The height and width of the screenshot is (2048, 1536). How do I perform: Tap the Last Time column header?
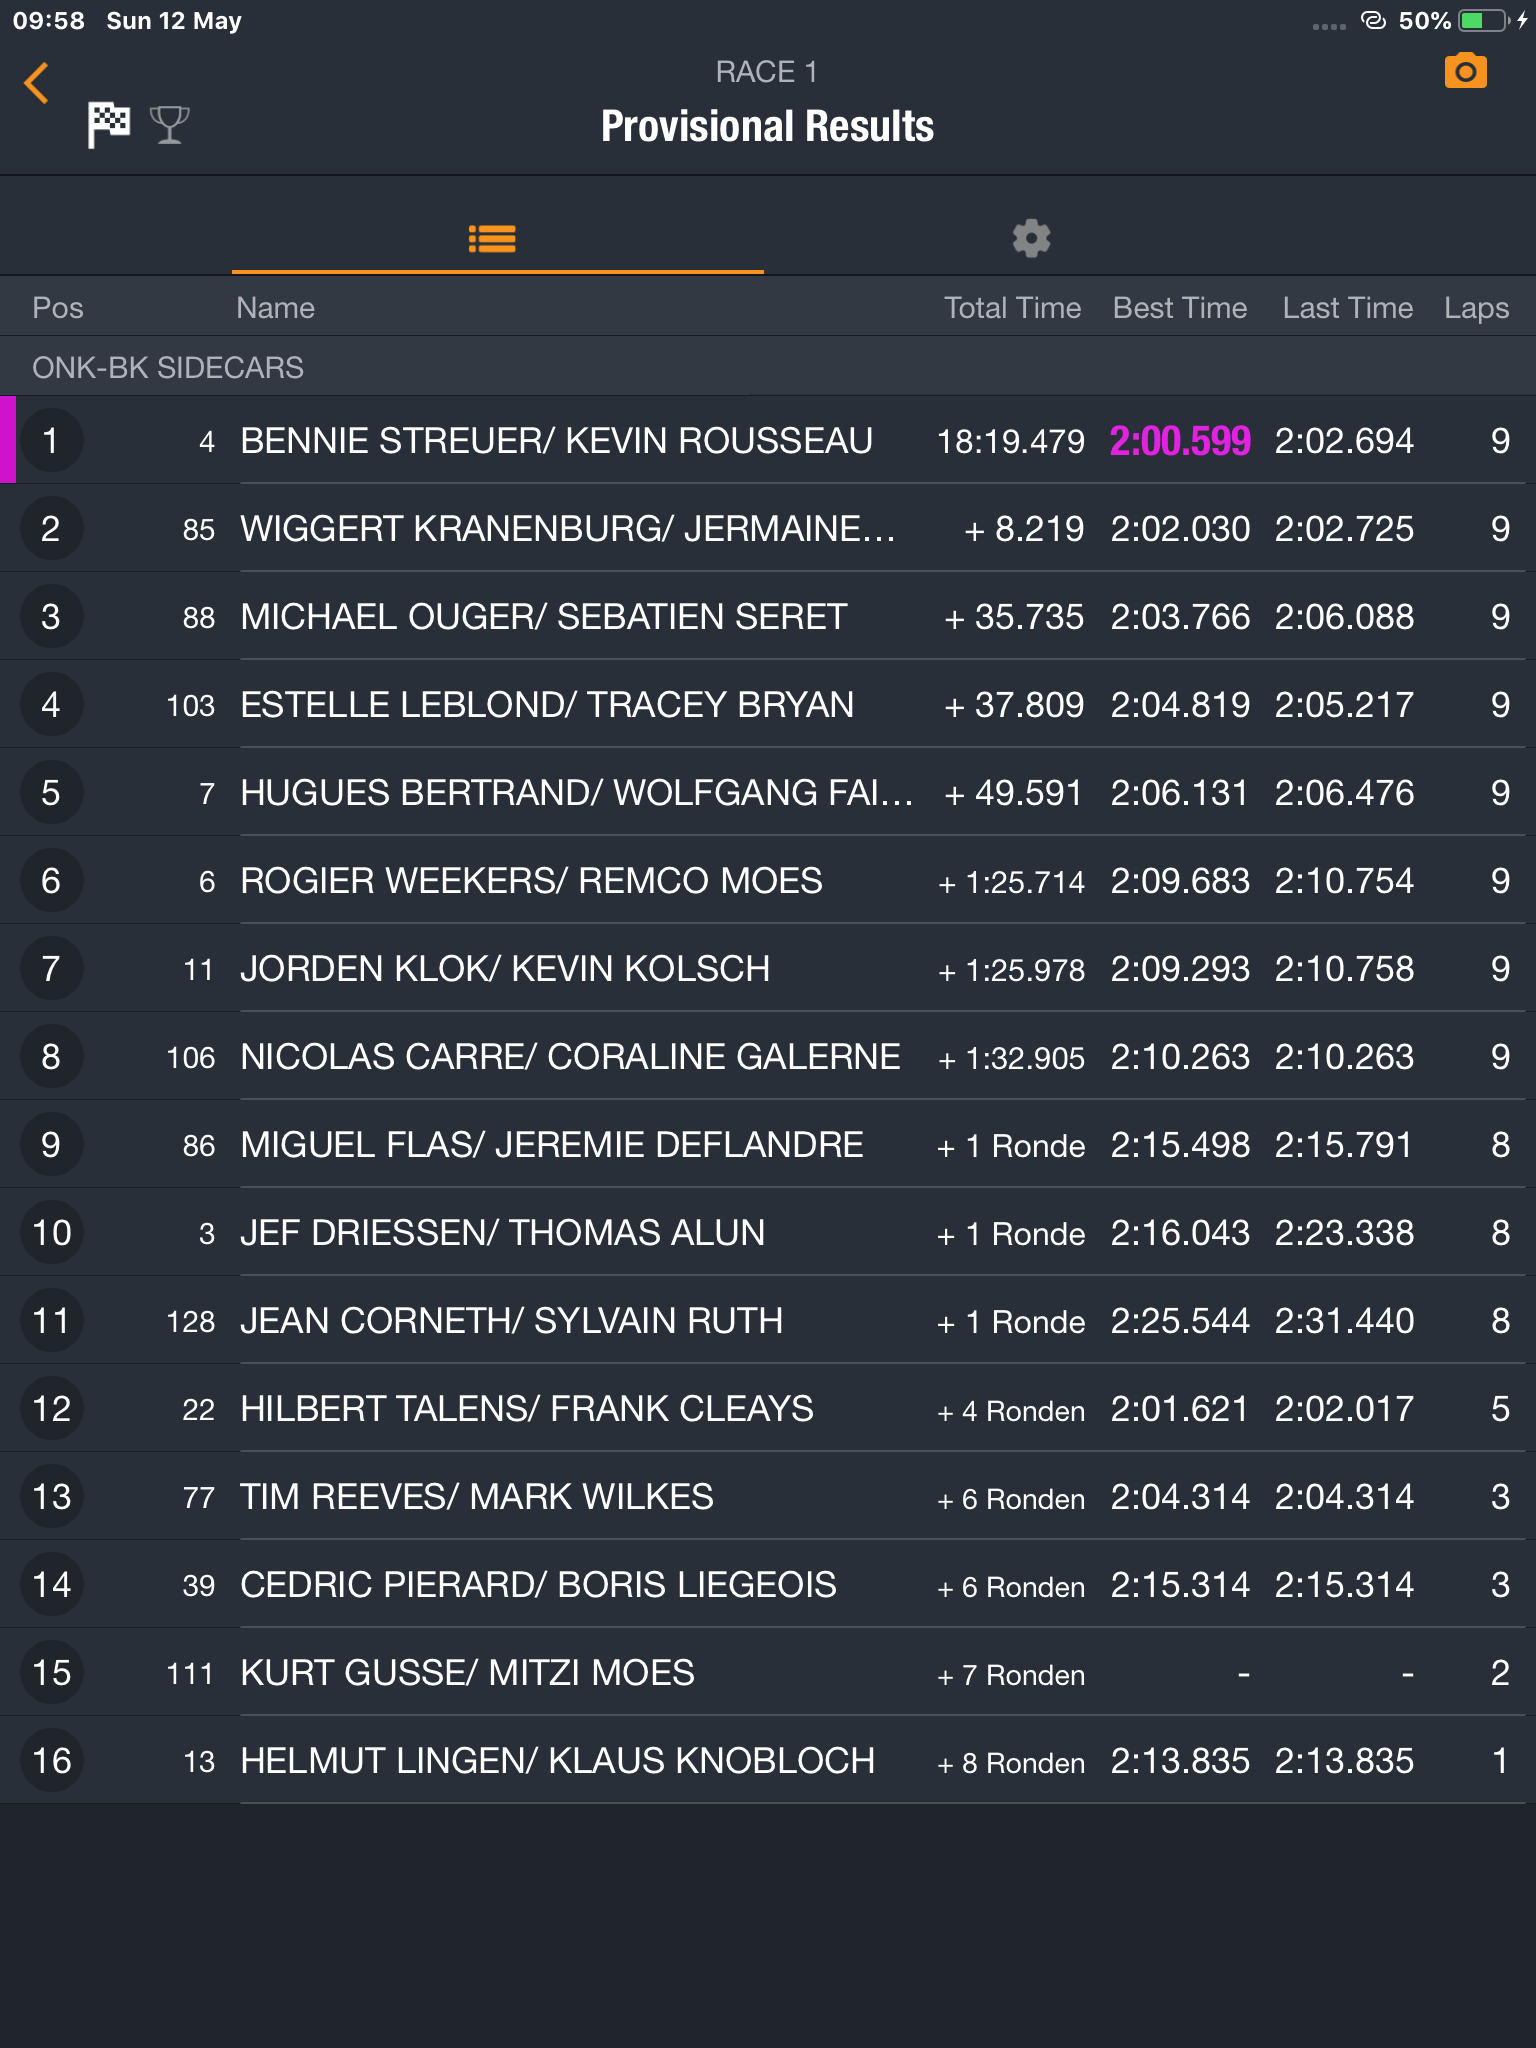[1348, 308]
